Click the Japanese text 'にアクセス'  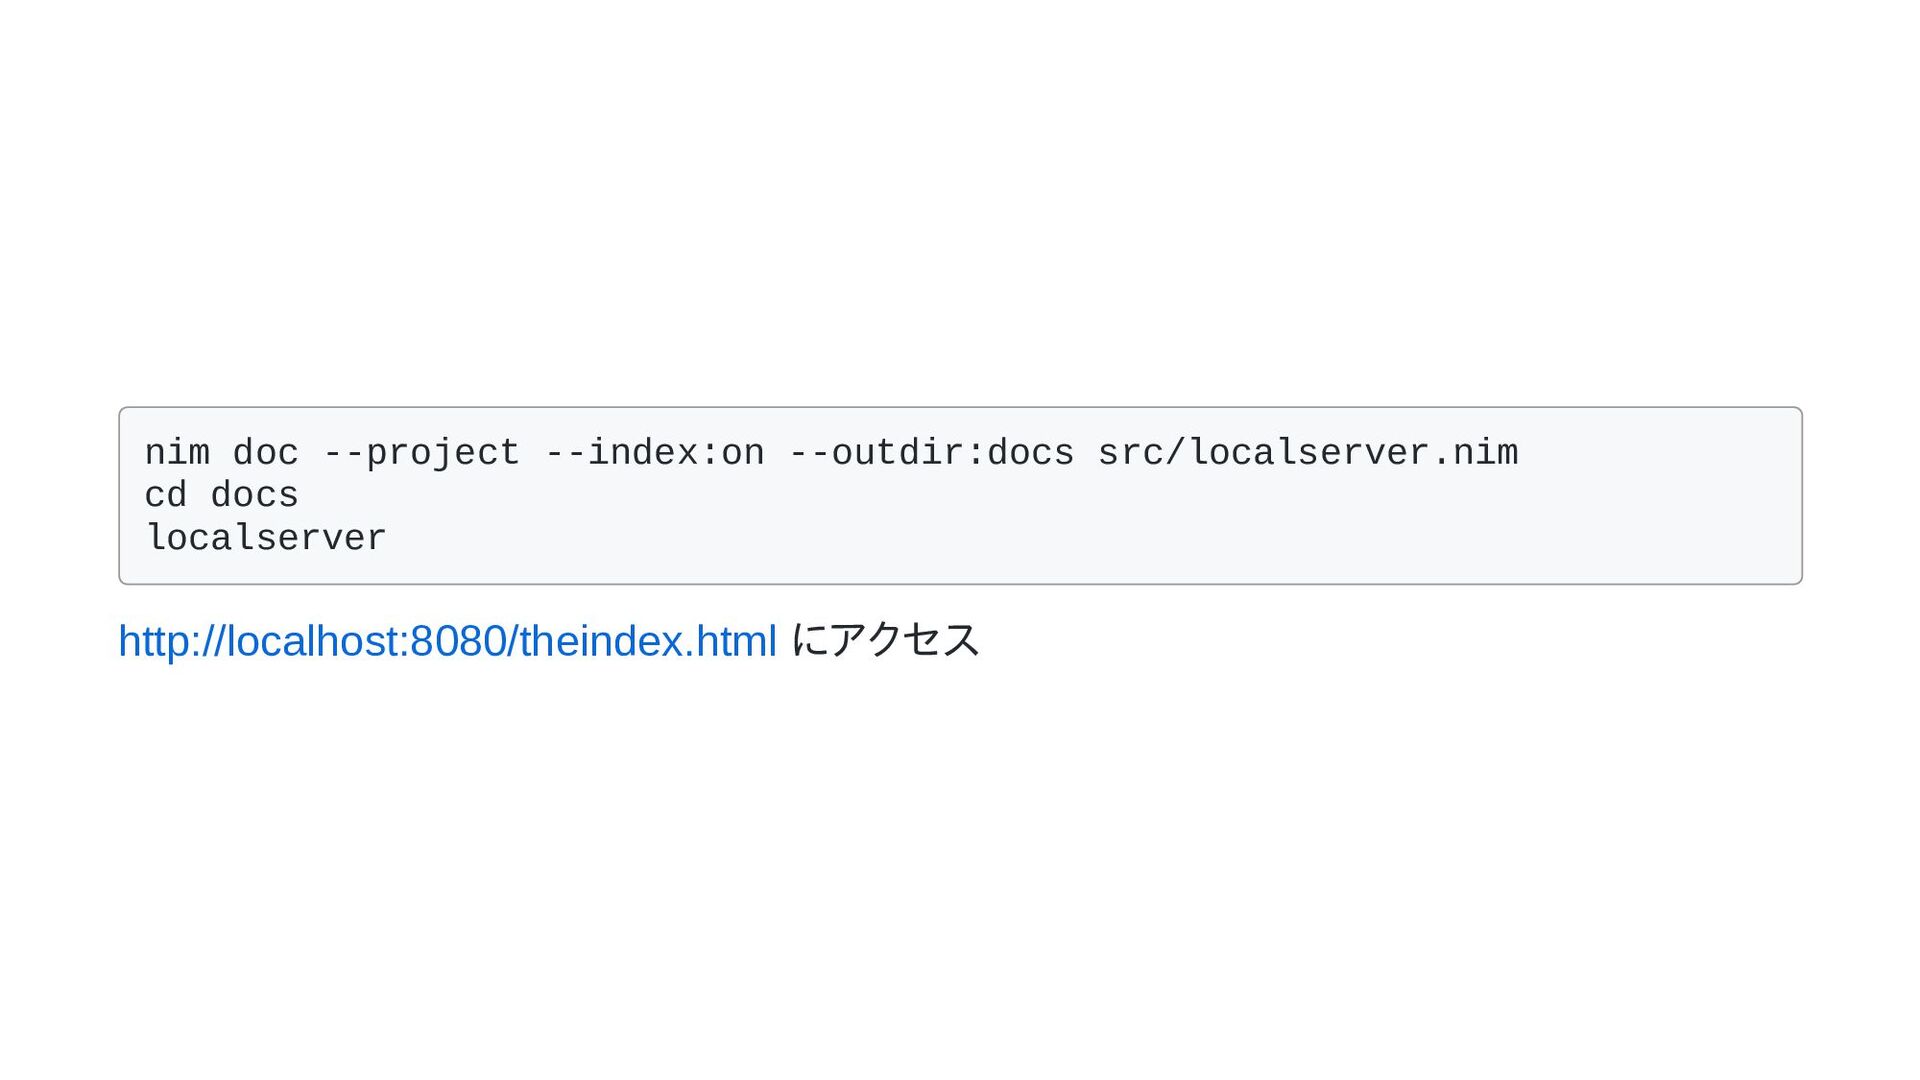(x=885, y=640)
